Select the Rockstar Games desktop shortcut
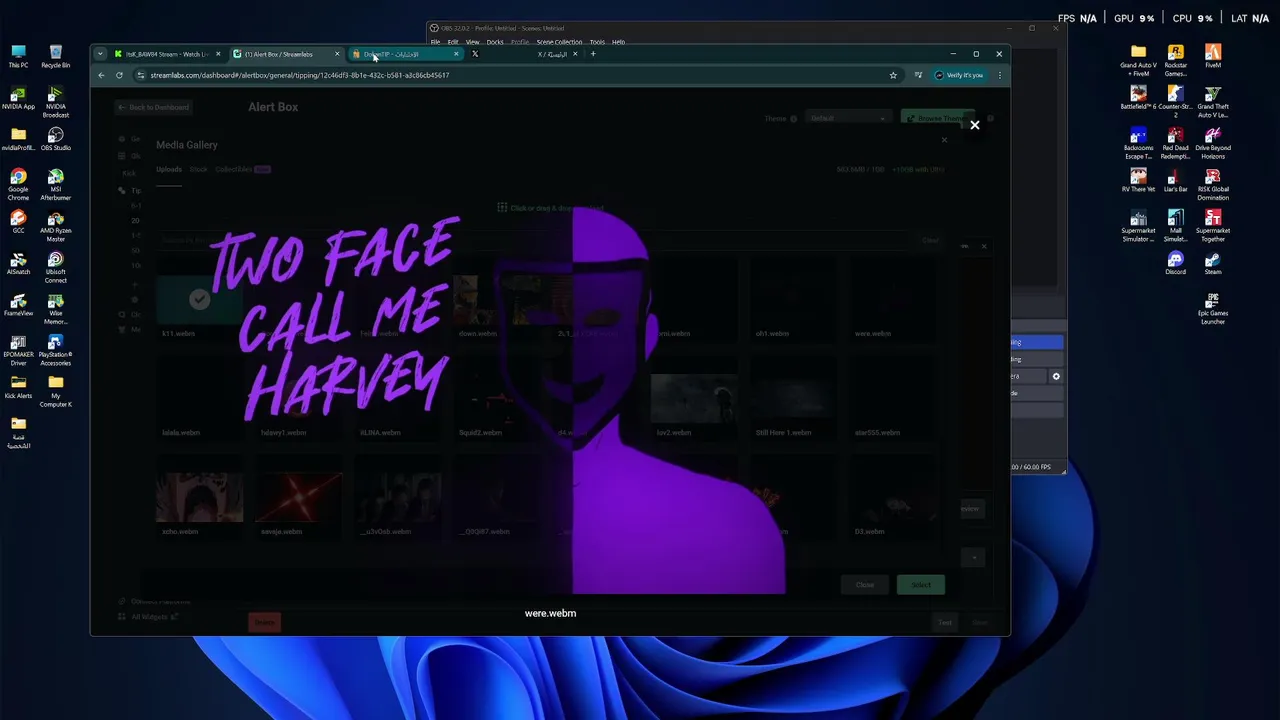 [x=1176, y=61]
